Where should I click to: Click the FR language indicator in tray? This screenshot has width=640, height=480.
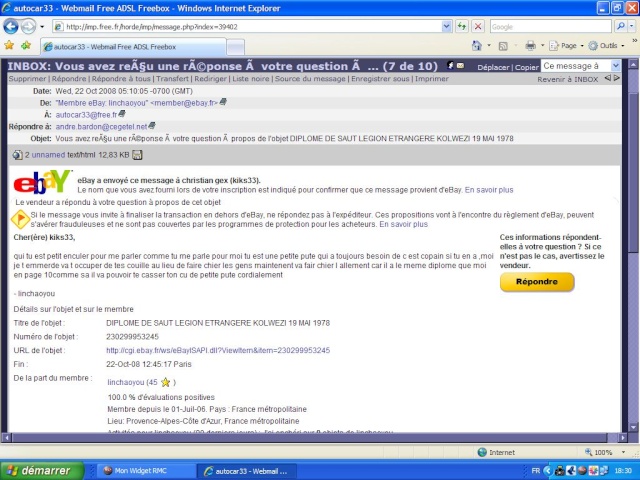pyautogui.click(x=536, y=471)
